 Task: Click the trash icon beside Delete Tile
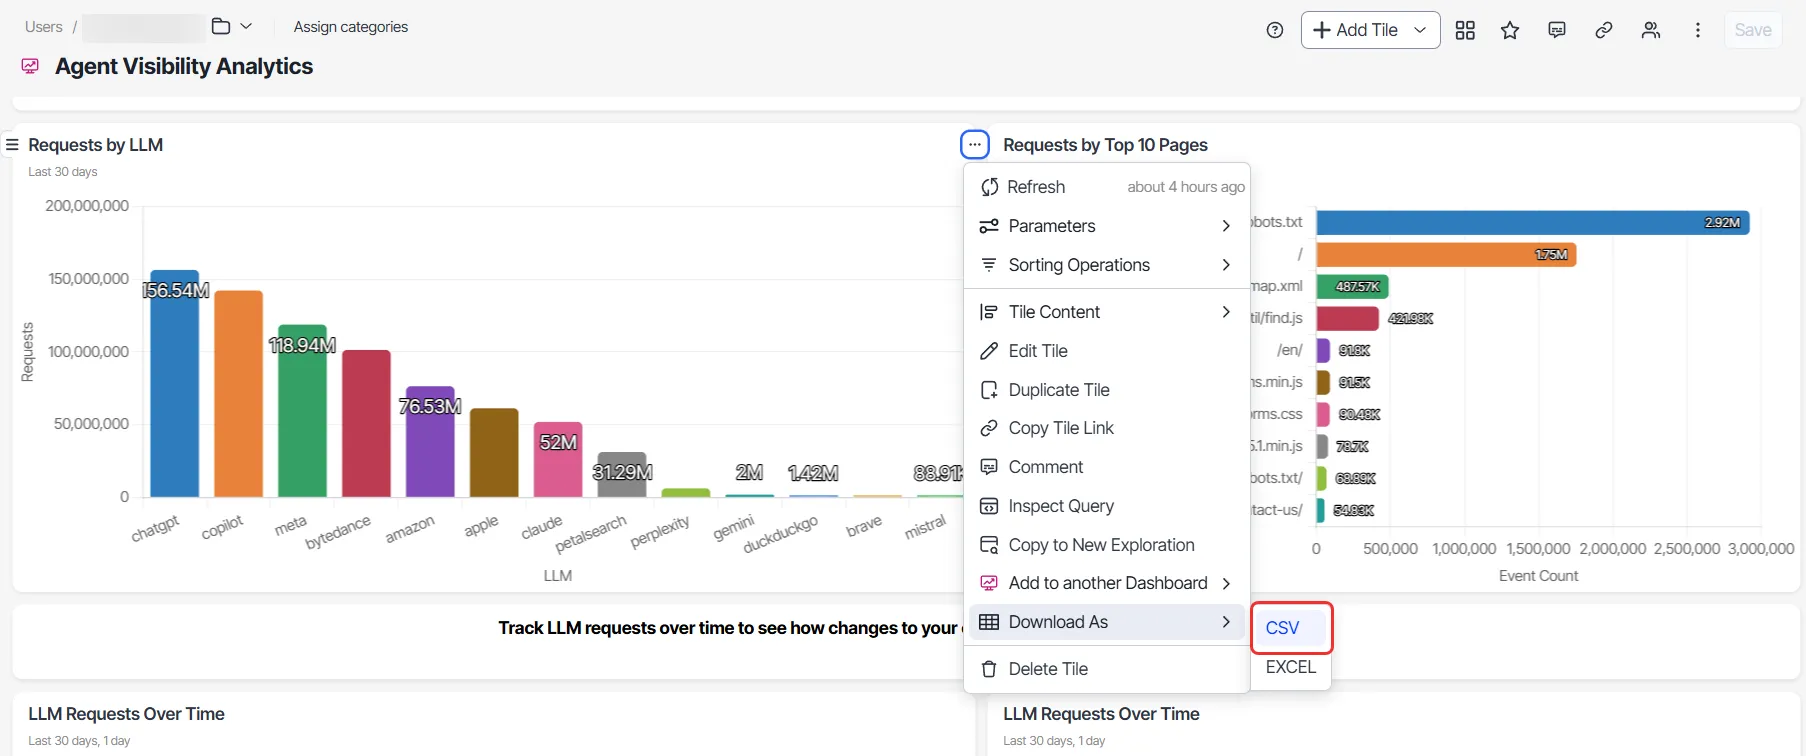[989, 669]
